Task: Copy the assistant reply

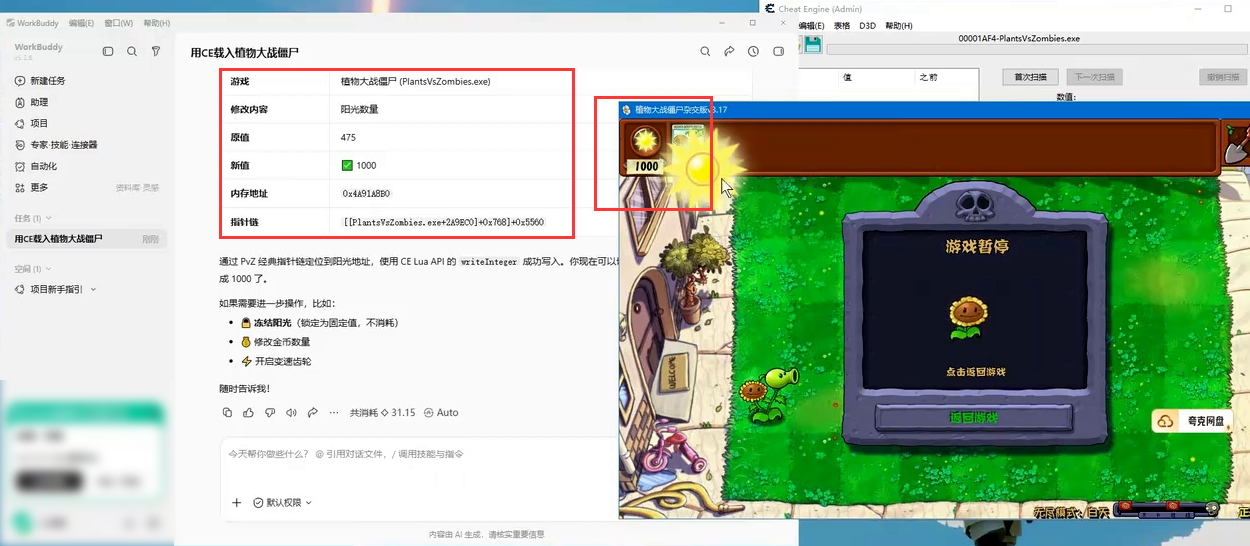Action: coord(227,412)
